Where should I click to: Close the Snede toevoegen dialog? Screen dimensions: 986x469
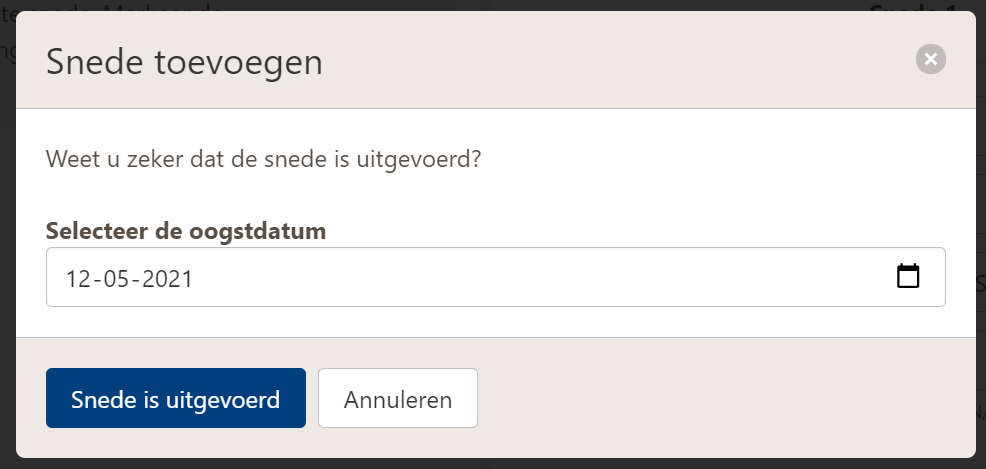[x=931, y=60]
